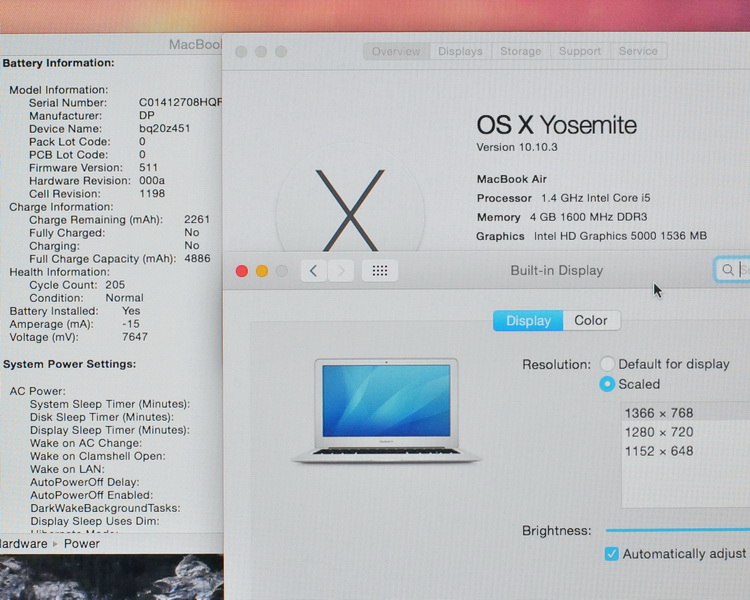Choose the 1280 × 720 resolution
Screen dimensions: 750x600
coord(686,432)
